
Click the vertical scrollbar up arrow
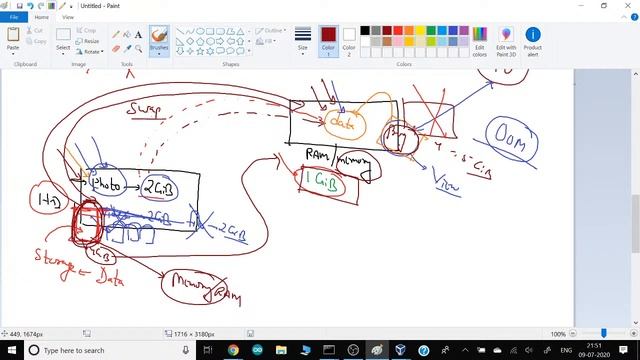(x=636, y=74)
